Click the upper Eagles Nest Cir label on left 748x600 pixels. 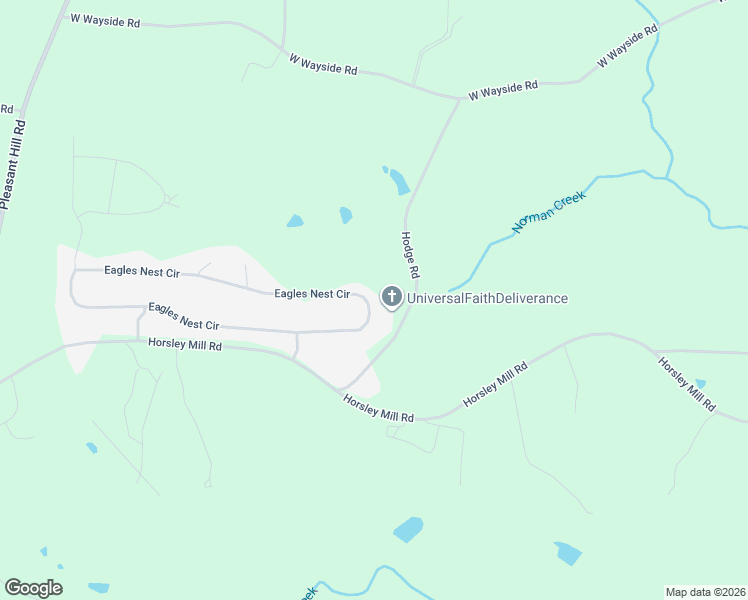142,271
